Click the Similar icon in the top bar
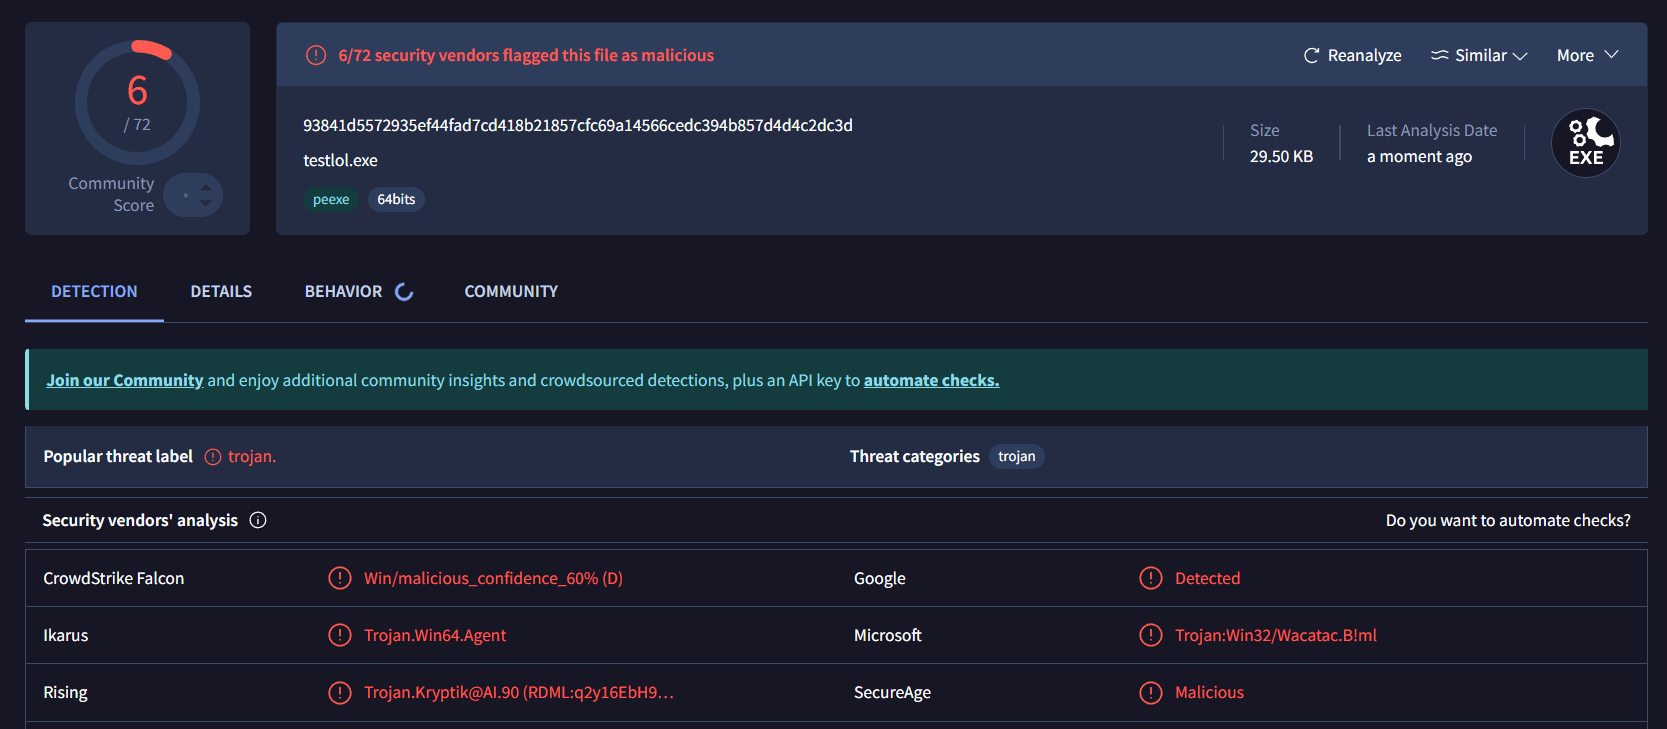Viewport: 1667px width, 729px height. [x=1439, y=56]
